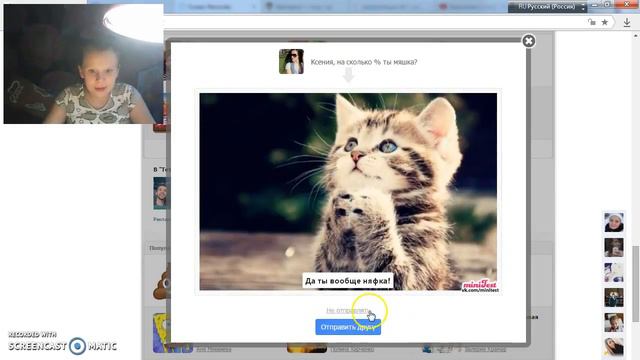Open the bearded man's avatar behind the popup
This screenshot has width=640, height=360.
click(x=161, y=193)
